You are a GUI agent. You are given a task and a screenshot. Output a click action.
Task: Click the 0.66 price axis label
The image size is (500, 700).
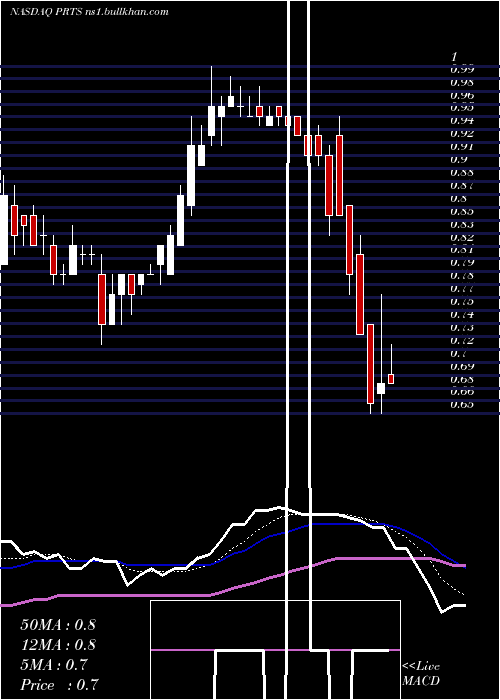[462, 392]
